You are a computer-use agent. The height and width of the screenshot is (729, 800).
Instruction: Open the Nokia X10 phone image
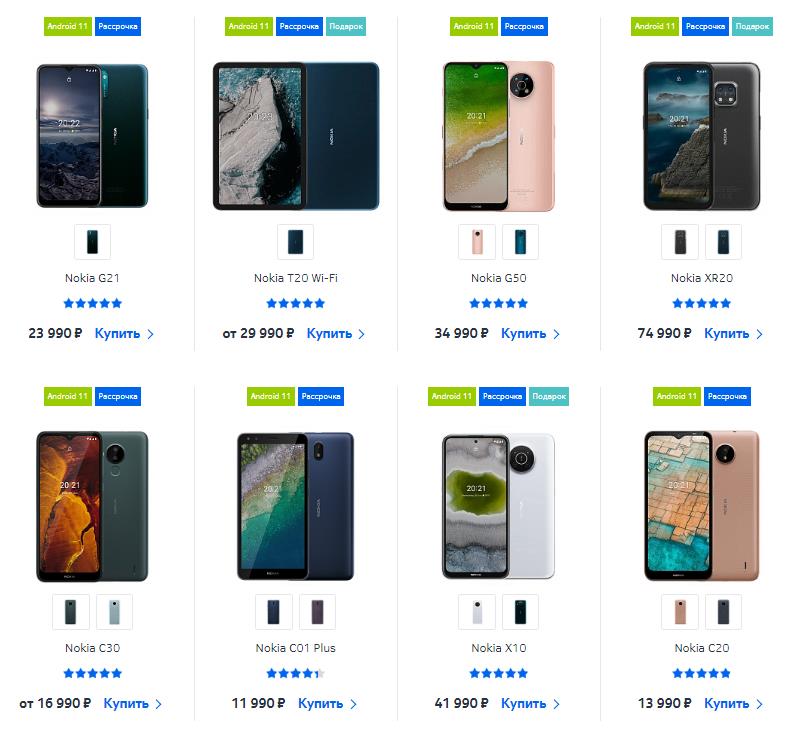click(x=498, y=506)
